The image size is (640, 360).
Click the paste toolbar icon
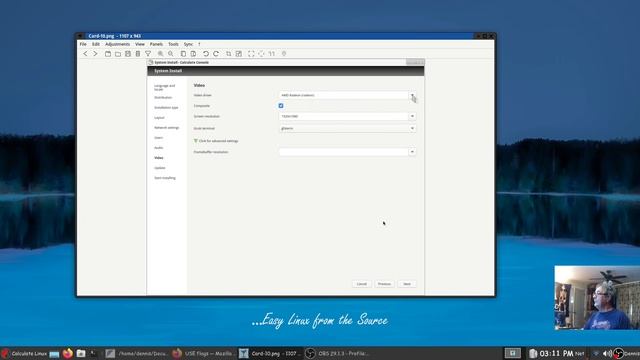click(193, 53)
